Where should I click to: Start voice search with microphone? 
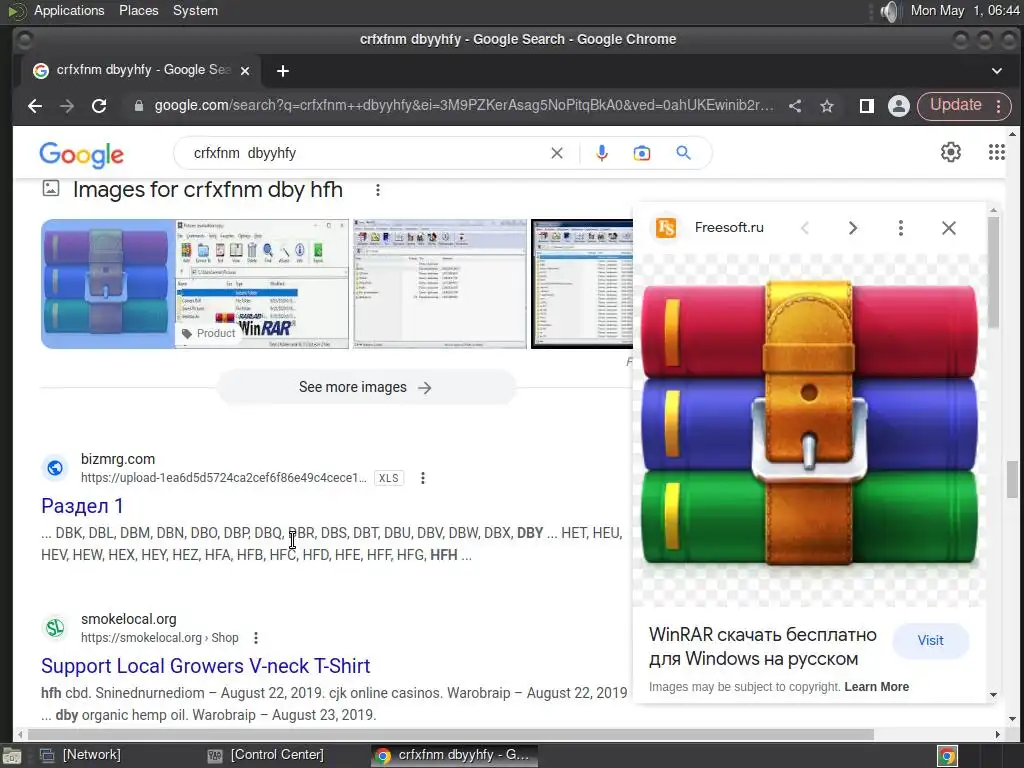(x=602, y=153)
